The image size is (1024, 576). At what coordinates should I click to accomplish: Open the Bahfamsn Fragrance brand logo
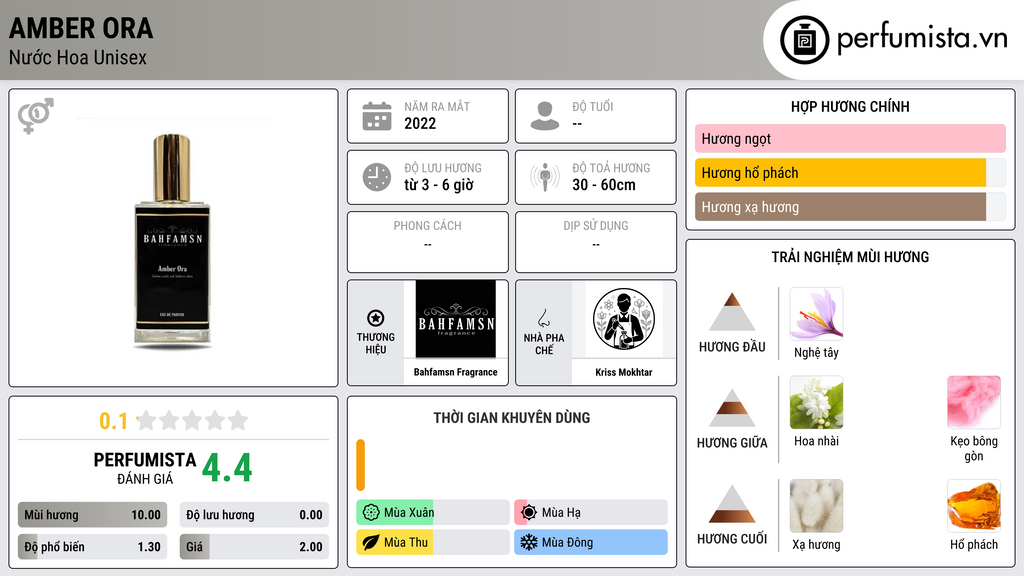click(x=456, y=319)
